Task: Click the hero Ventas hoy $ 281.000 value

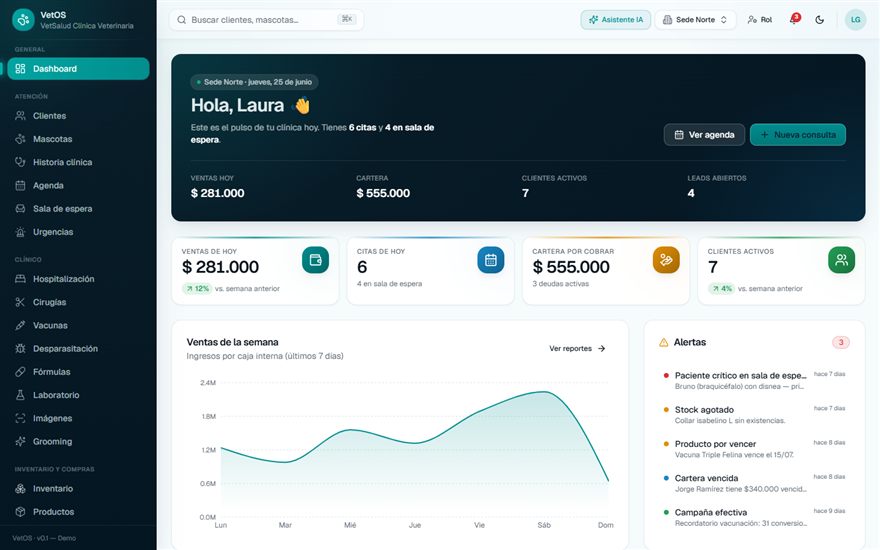Action: [x=217, y=193]
